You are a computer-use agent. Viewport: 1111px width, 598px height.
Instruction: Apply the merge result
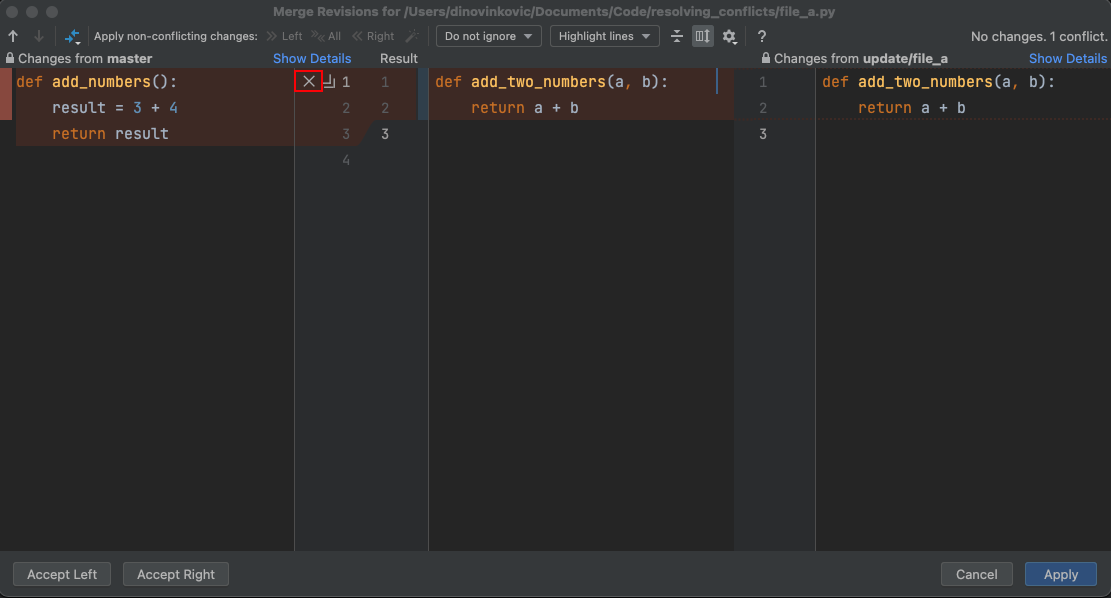click(x=1060, y=574)
